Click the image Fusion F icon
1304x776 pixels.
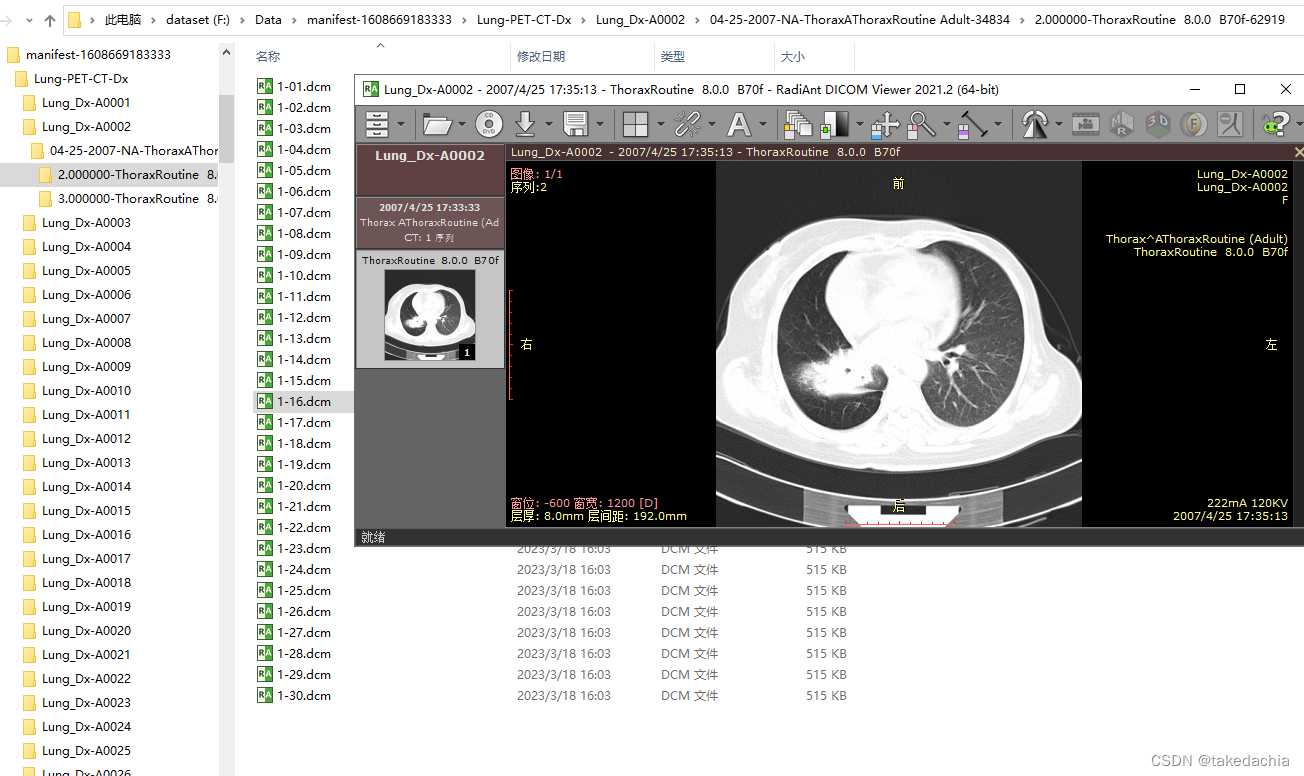point(1193,124)
